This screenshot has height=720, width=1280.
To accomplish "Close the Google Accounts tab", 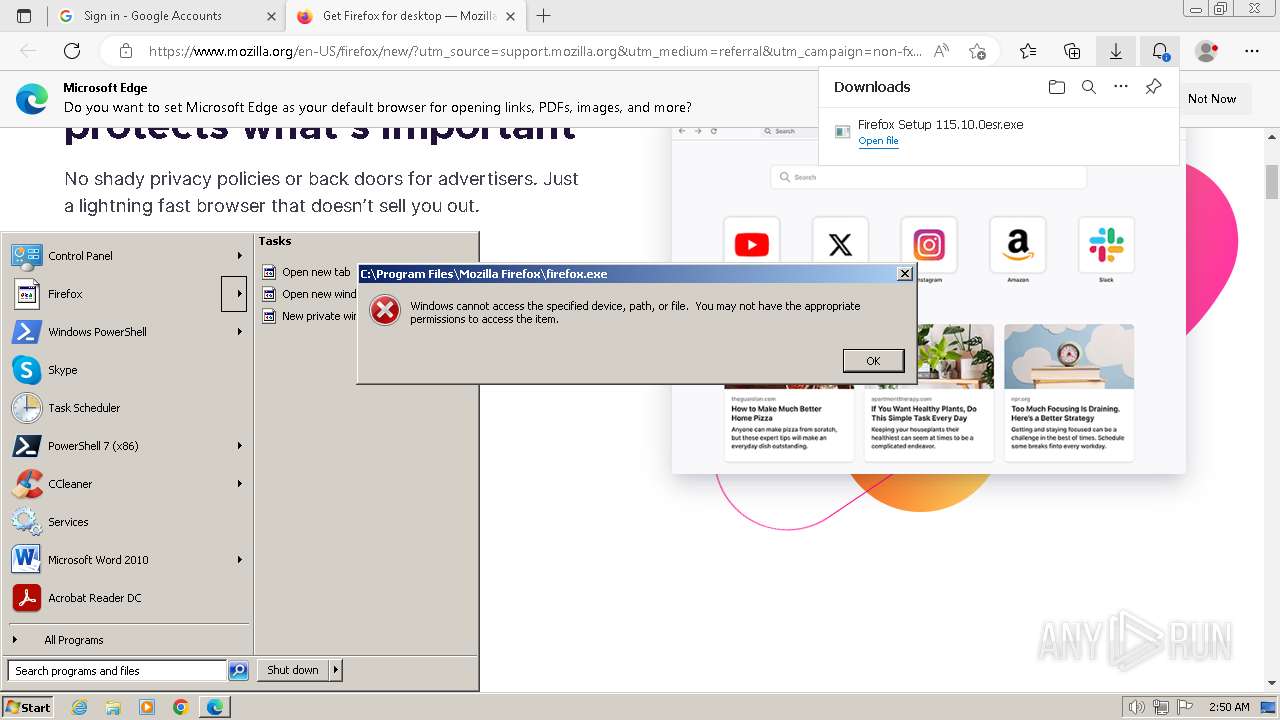I will point(271,16).
